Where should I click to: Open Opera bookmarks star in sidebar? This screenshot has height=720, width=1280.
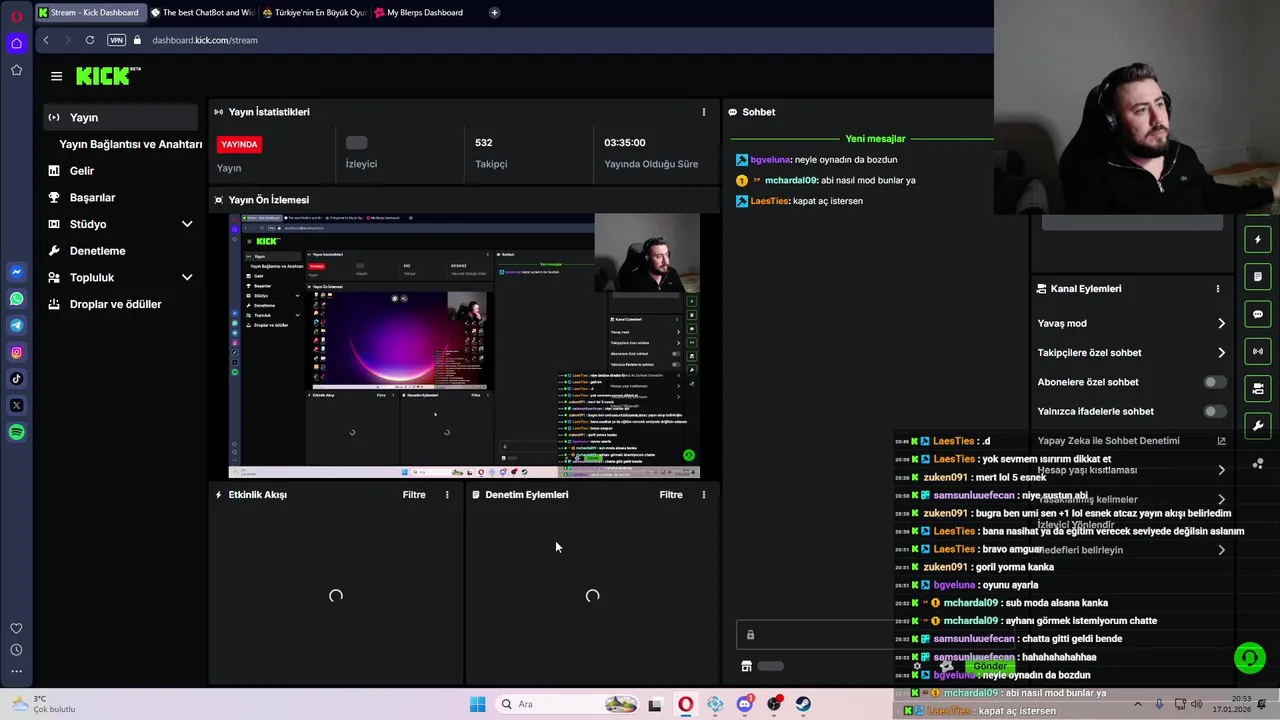[x=16, y=70]
